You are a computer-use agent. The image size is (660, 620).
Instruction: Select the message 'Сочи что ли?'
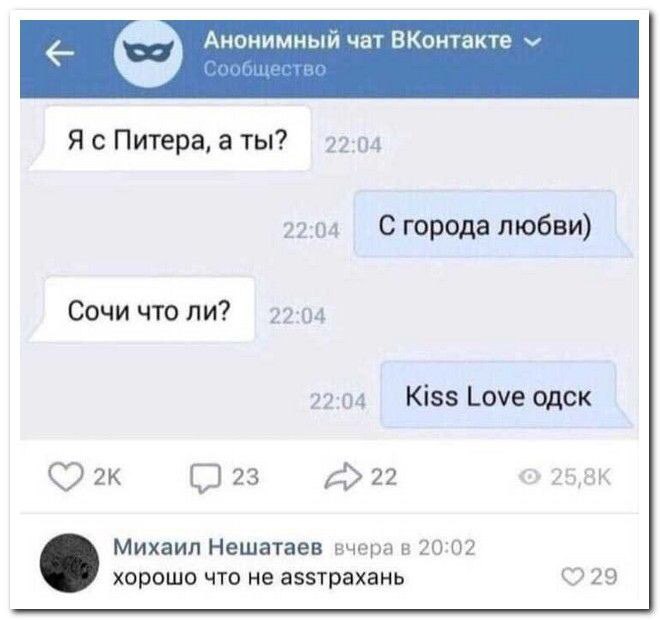143,310
